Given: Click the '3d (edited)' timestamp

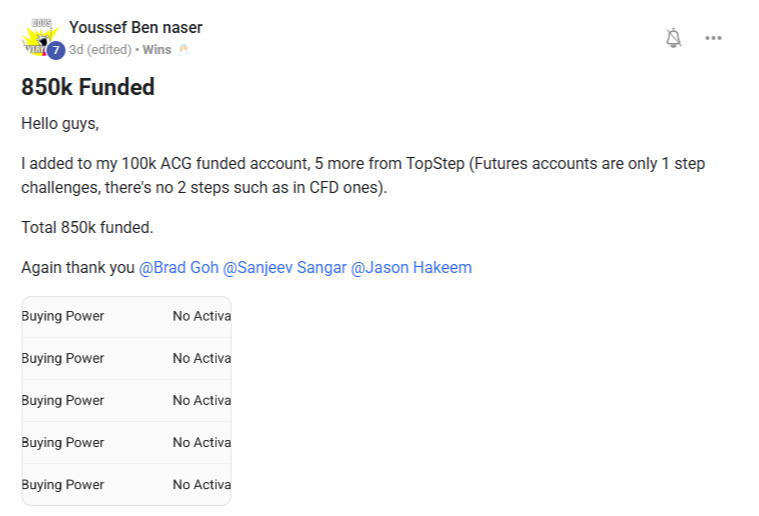Looking at the screenshot, I should click(x=100, y=49).
